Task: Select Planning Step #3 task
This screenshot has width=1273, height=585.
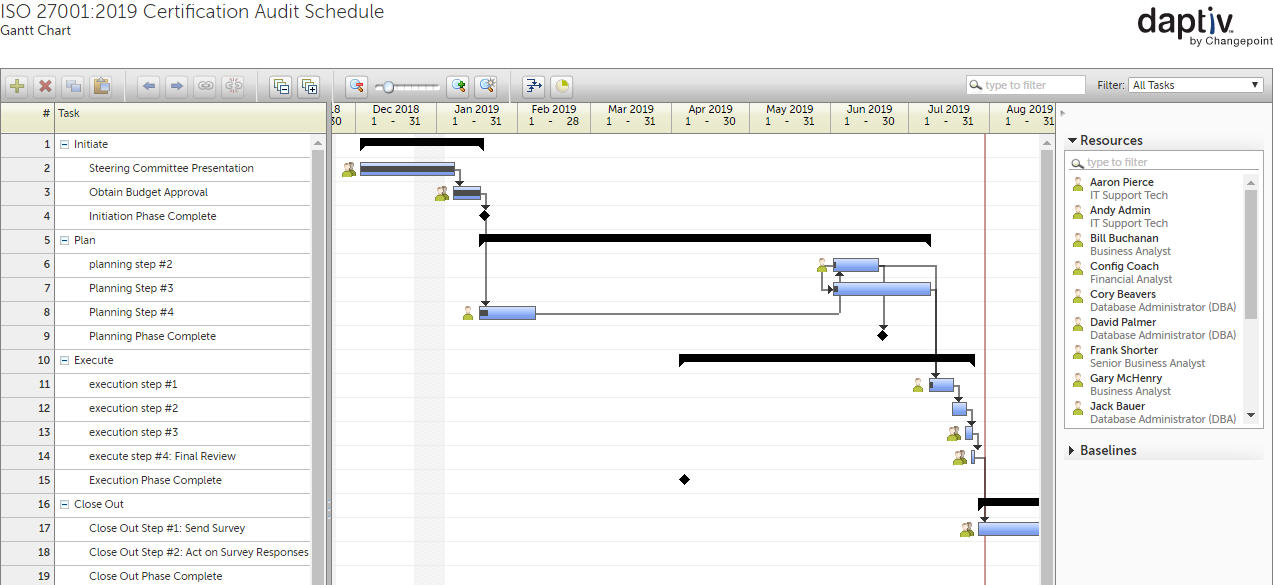Action: (x=131, y=288)
